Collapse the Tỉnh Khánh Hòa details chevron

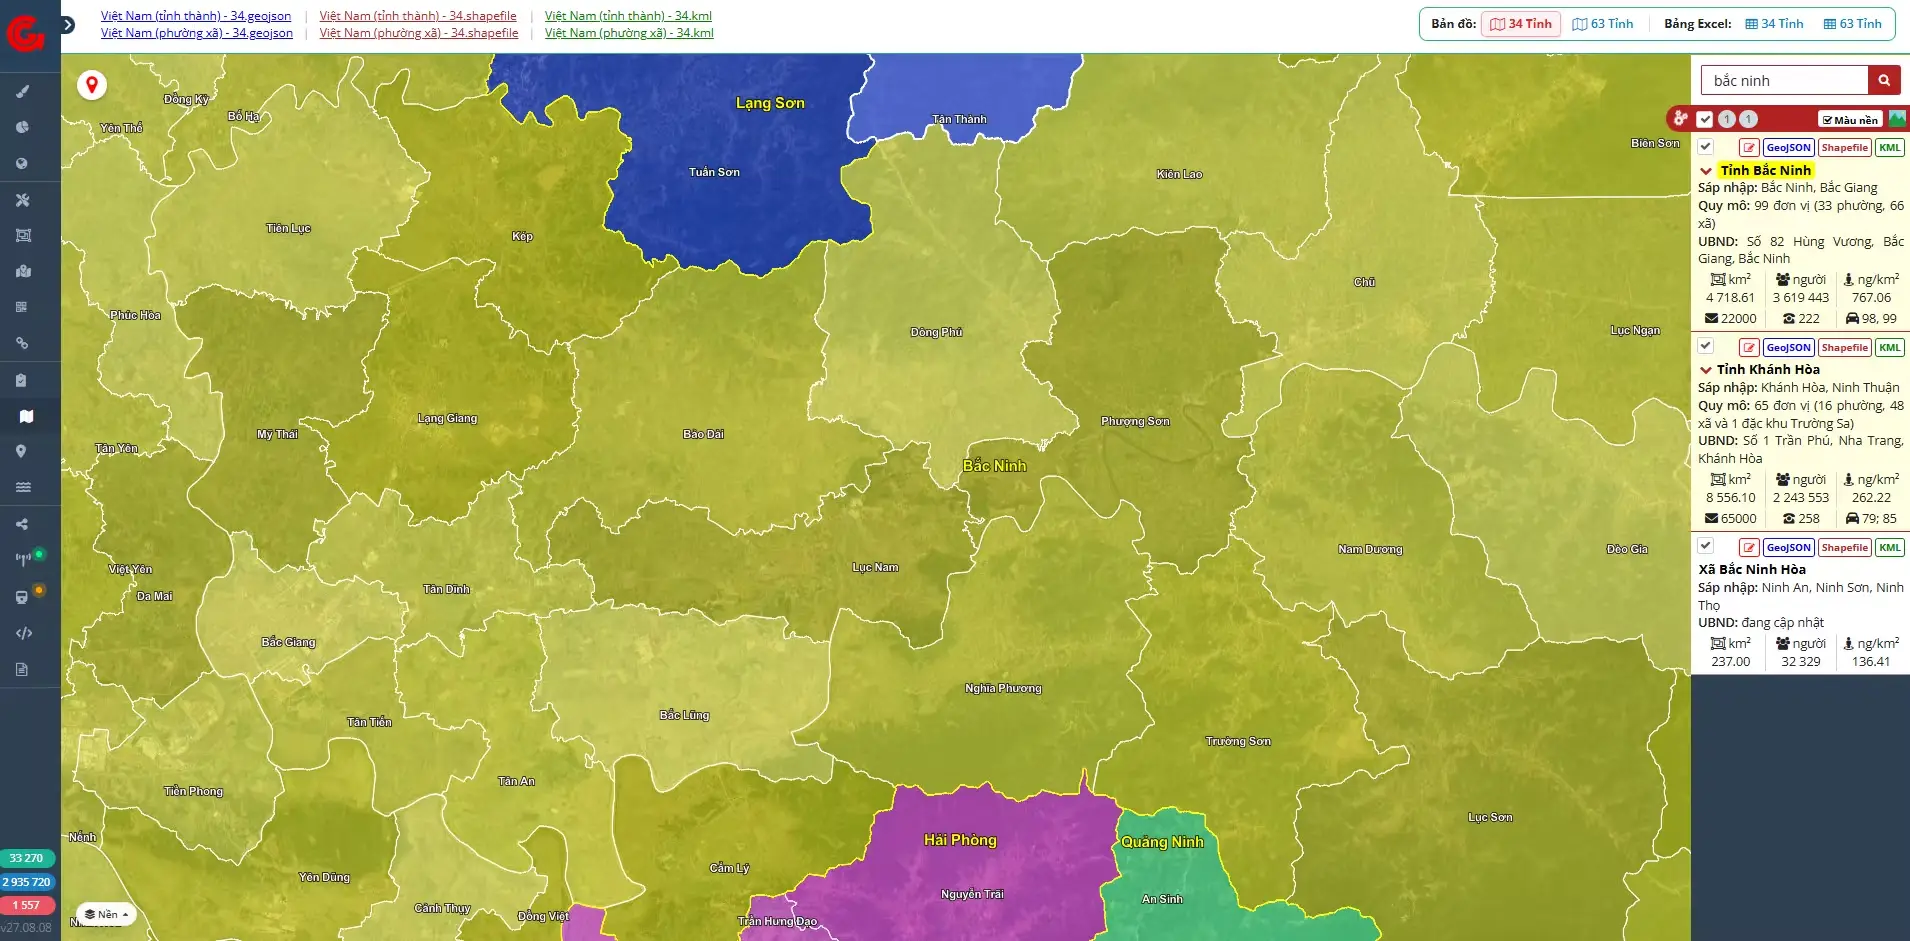[x=1706, y=370]
